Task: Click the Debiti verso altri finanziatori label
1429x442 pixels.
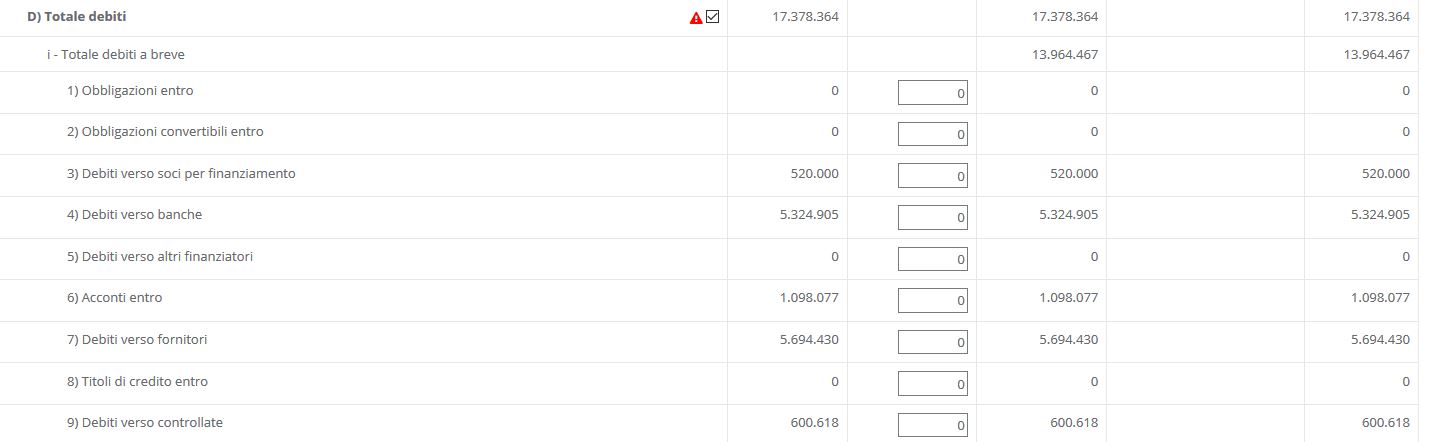Action: click(160, 257)
